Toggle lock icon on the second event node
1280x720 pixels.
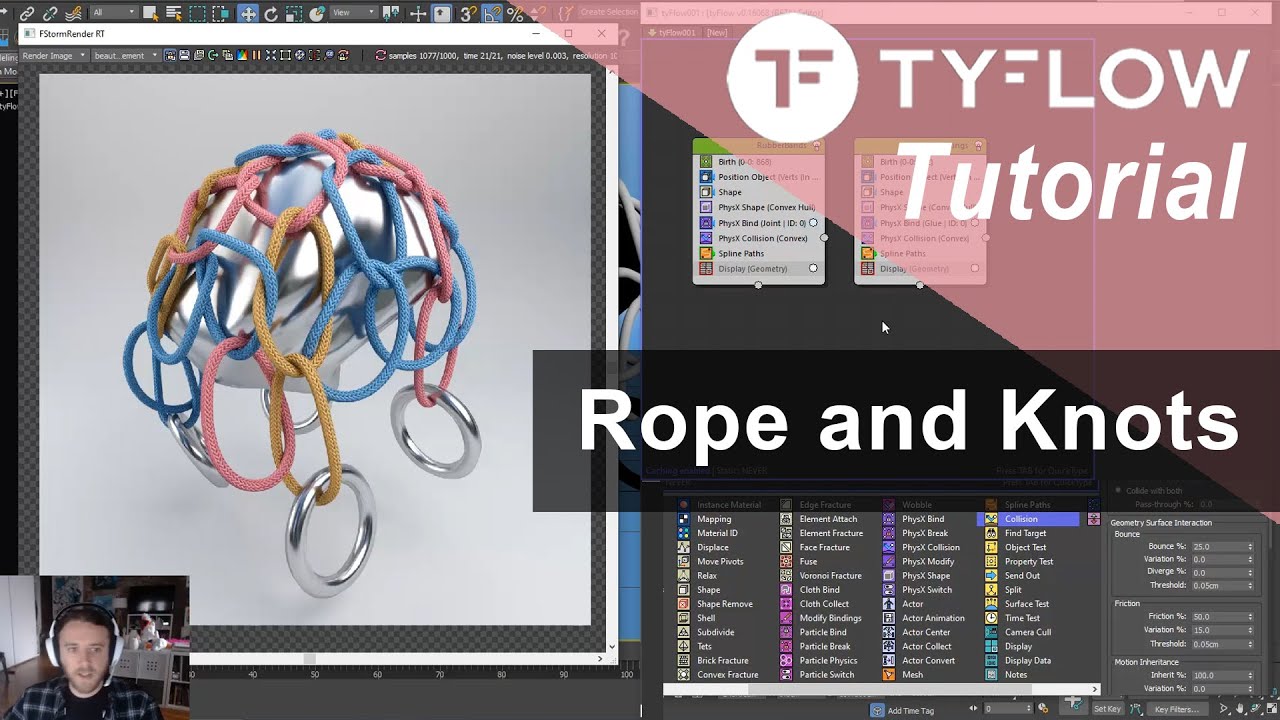pos(978,146)
